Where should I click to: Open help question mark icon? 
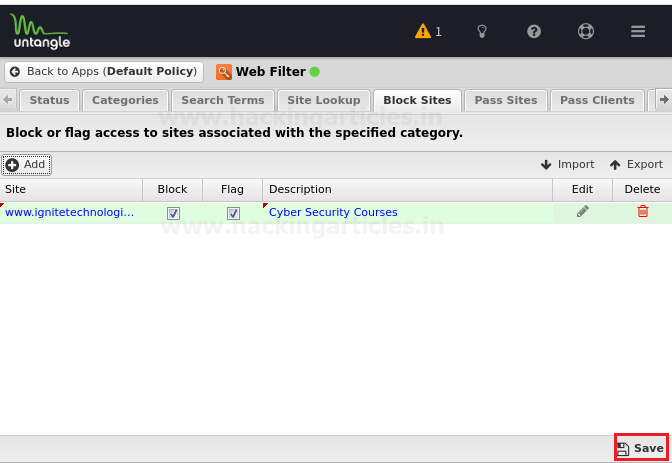(534, 31)
